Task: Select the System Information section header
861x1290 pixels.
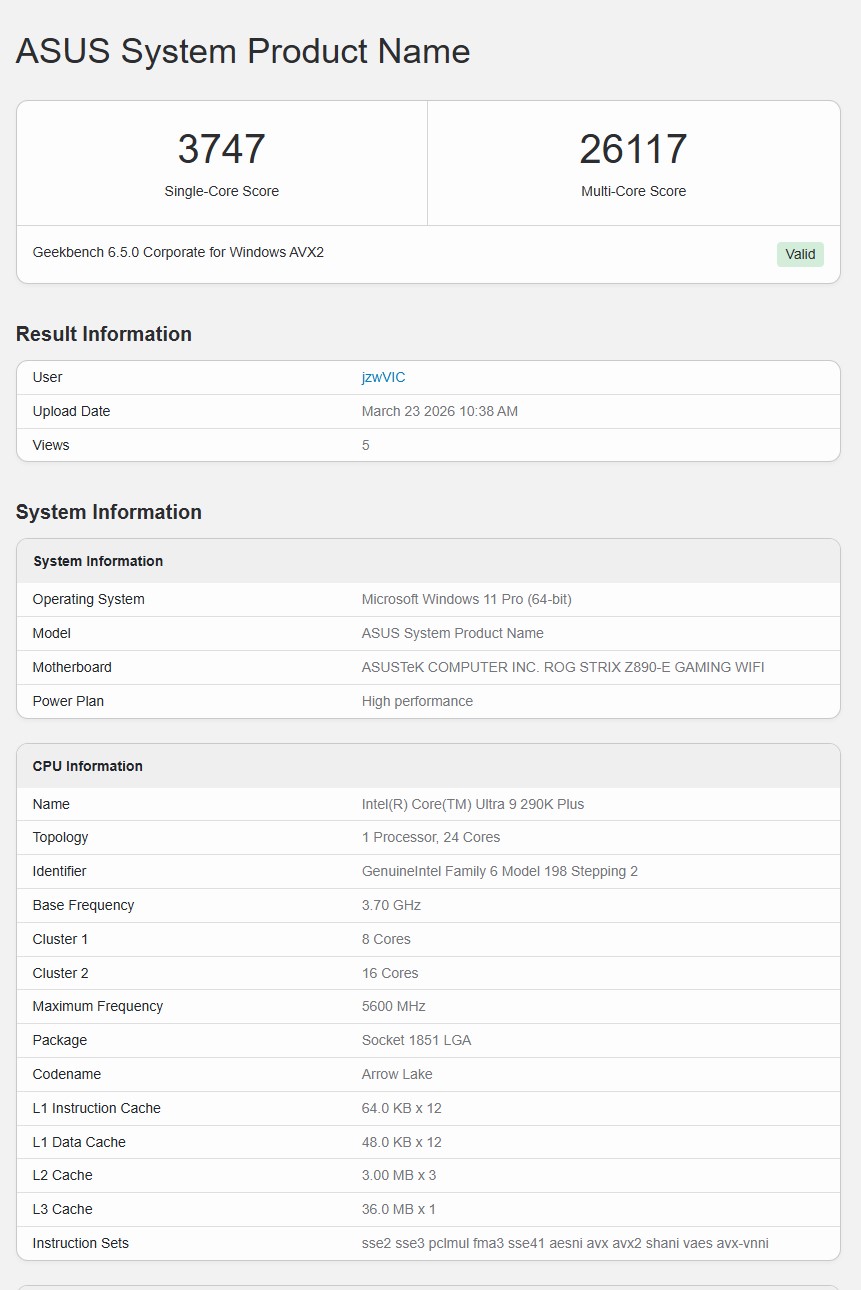Action: (x=108, y=511)
